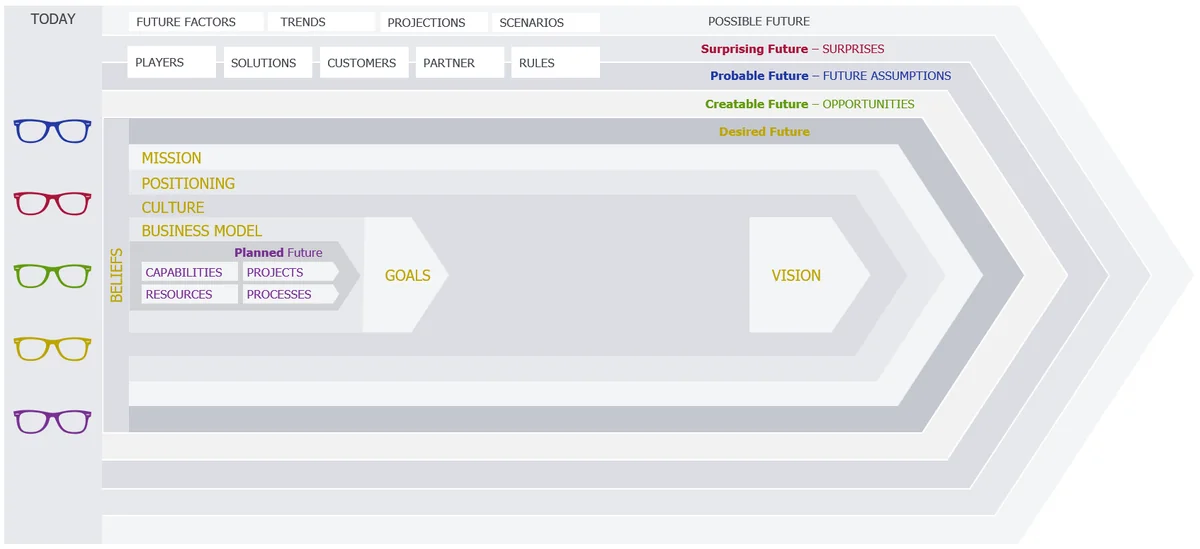The image size is (1200, 549).
Task: Select the BUSINESS MODEL layer label
Action: [202, 231]
